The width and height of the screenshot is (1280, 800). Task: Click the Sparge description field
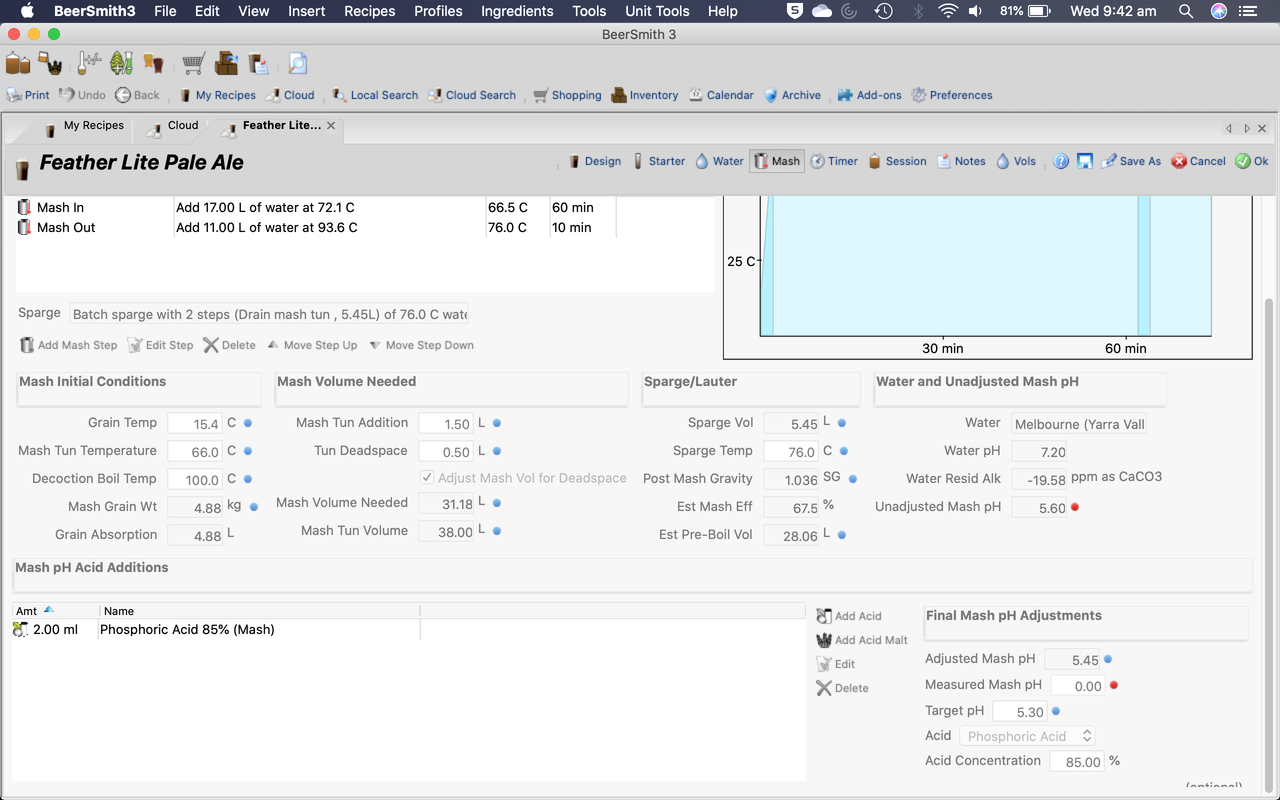(x=269, y=314)
